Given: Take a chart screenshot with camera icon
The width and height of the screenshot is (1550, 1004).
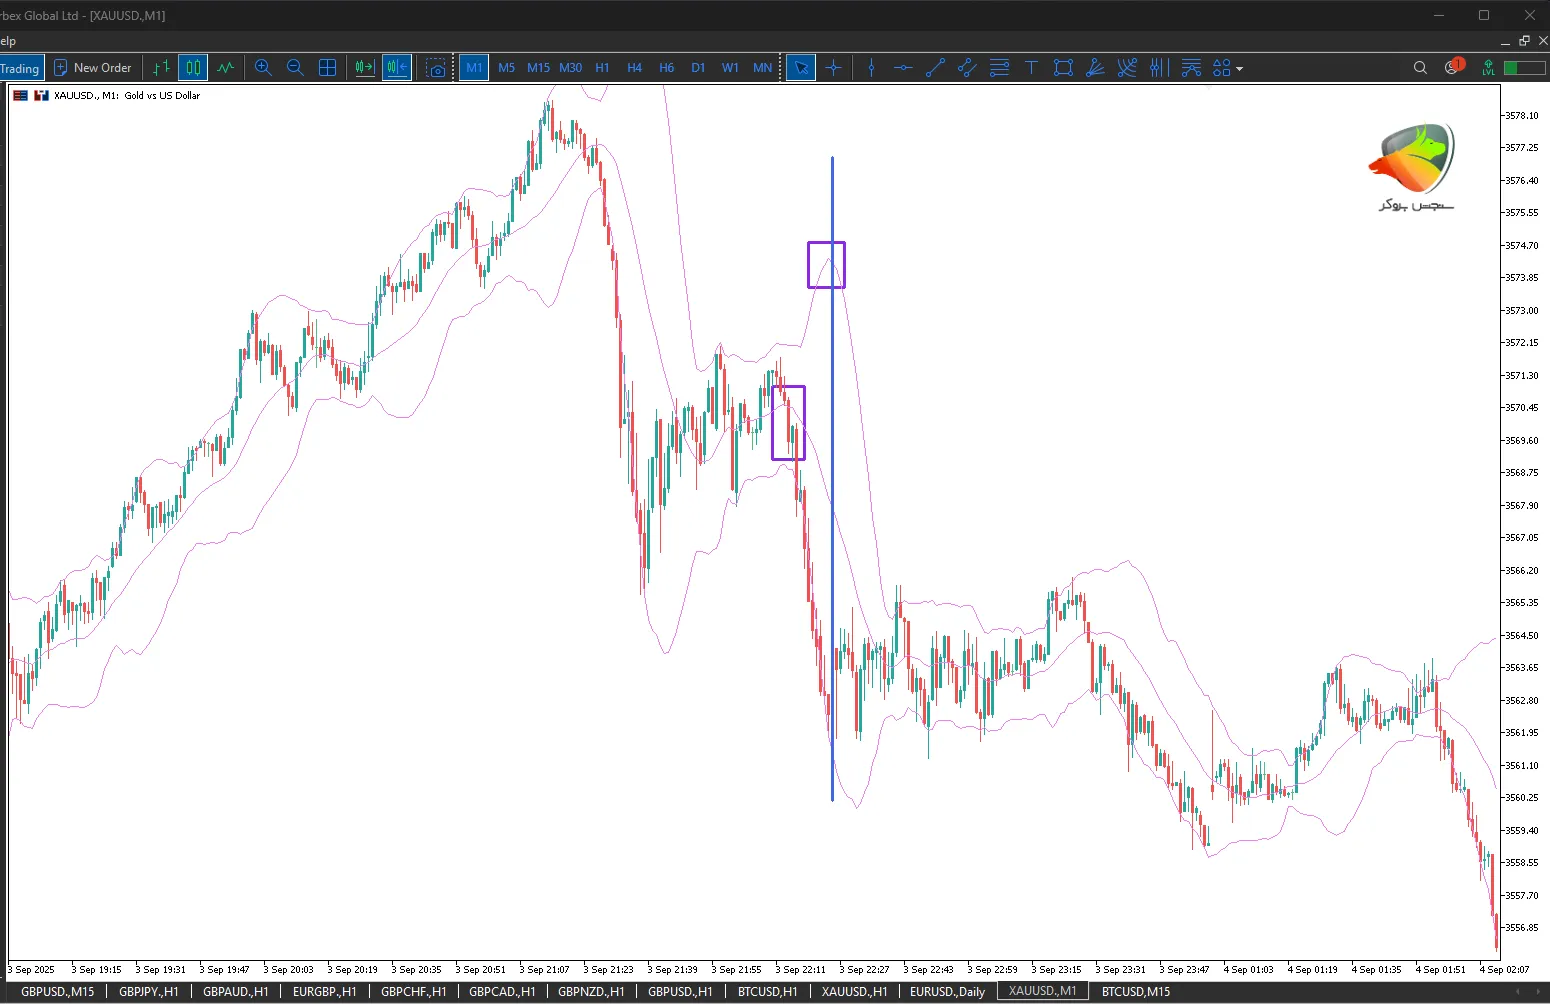Looking at the screenshot, I should tap(436, 68).
